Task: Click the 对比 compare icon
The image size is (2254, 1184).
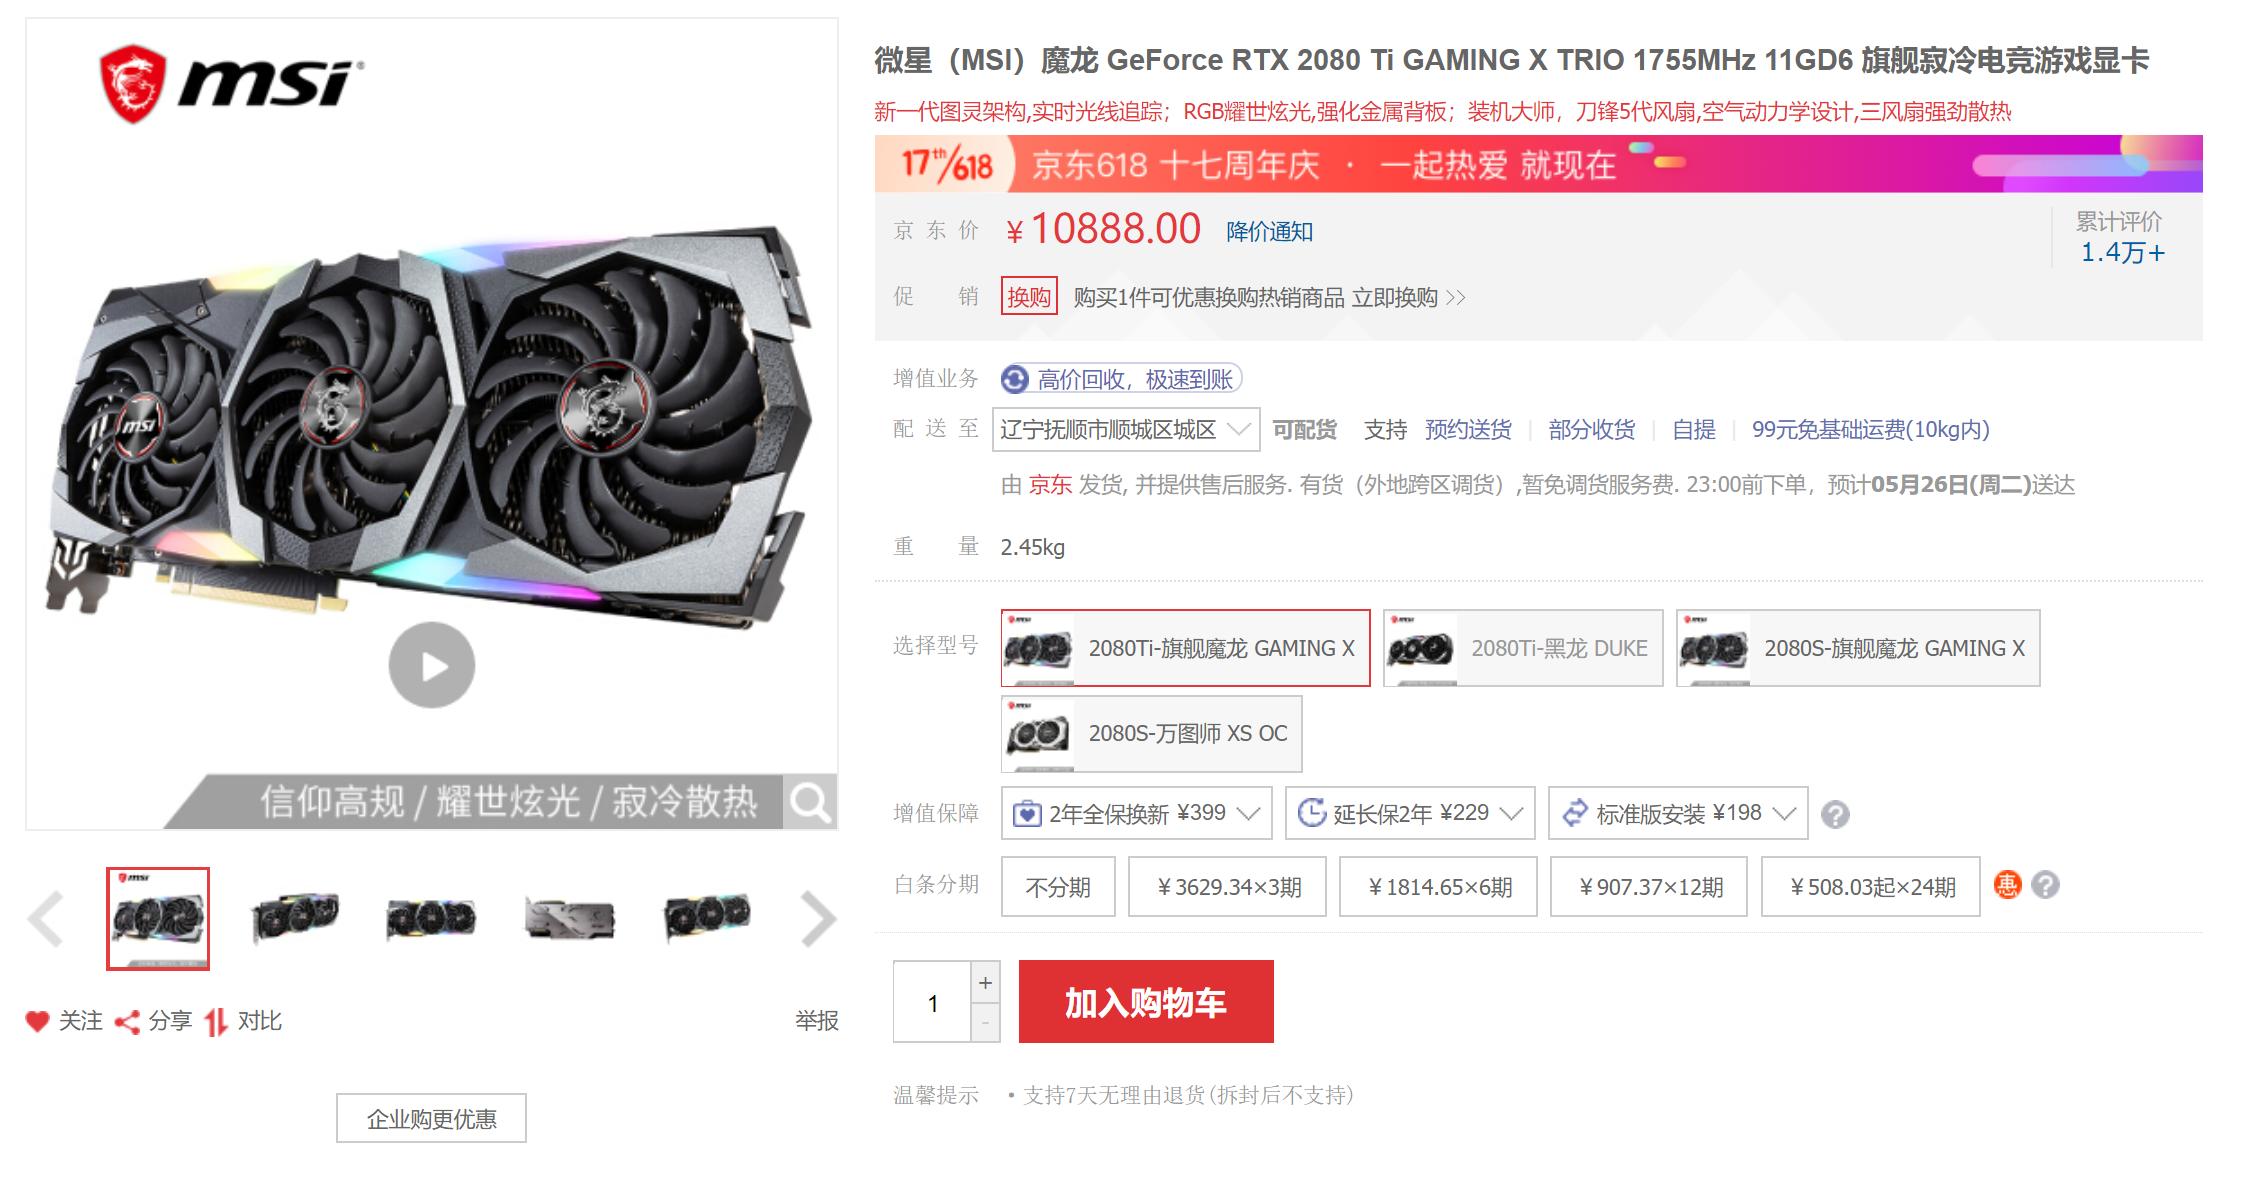Action: pos(216,1022)
